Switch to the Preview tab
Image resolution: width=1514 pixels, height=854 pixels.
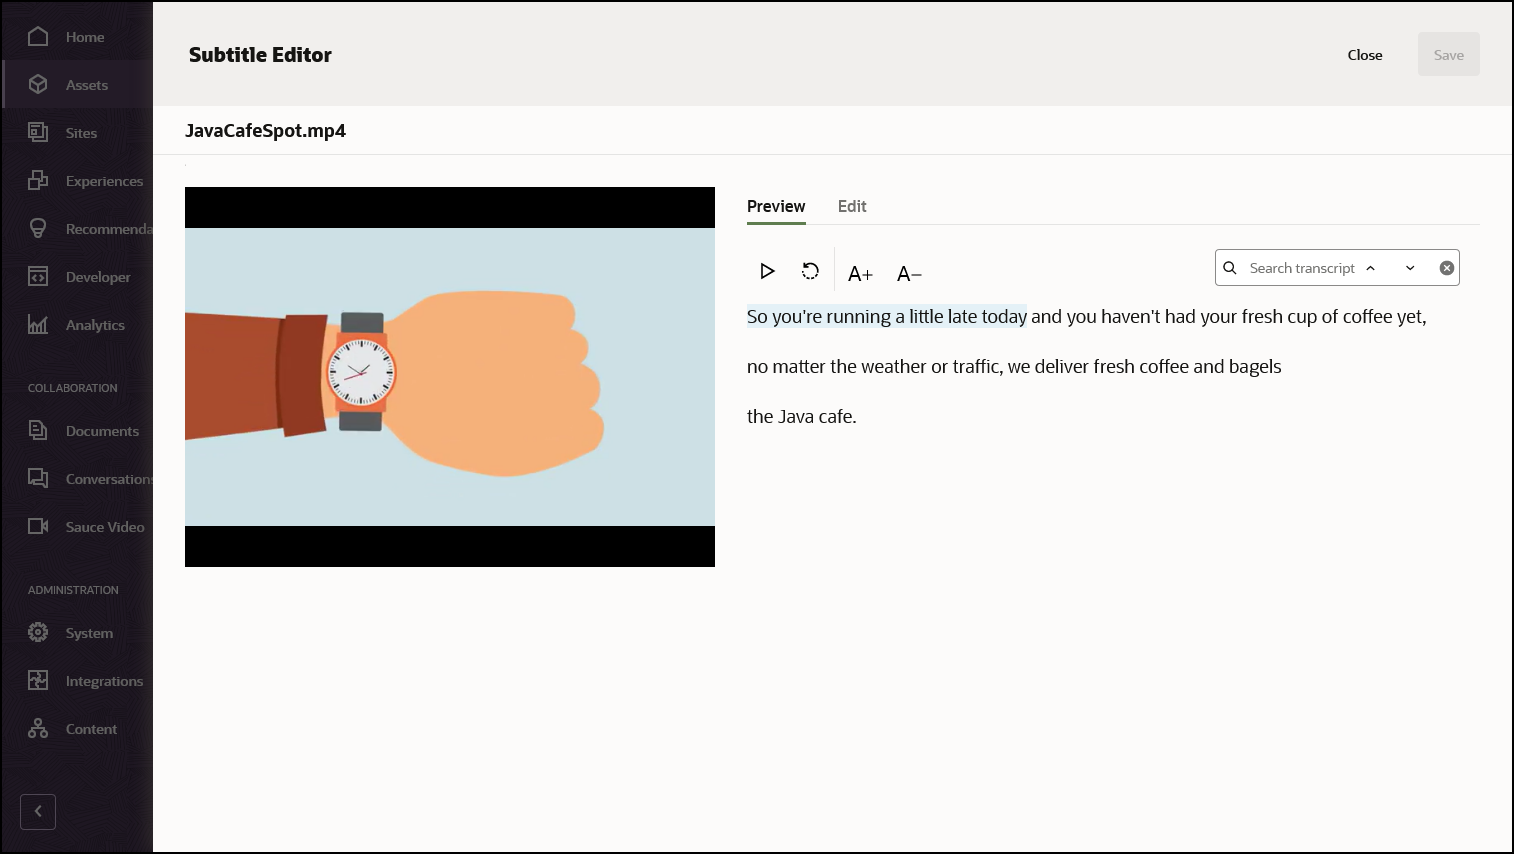coord(776,206)
